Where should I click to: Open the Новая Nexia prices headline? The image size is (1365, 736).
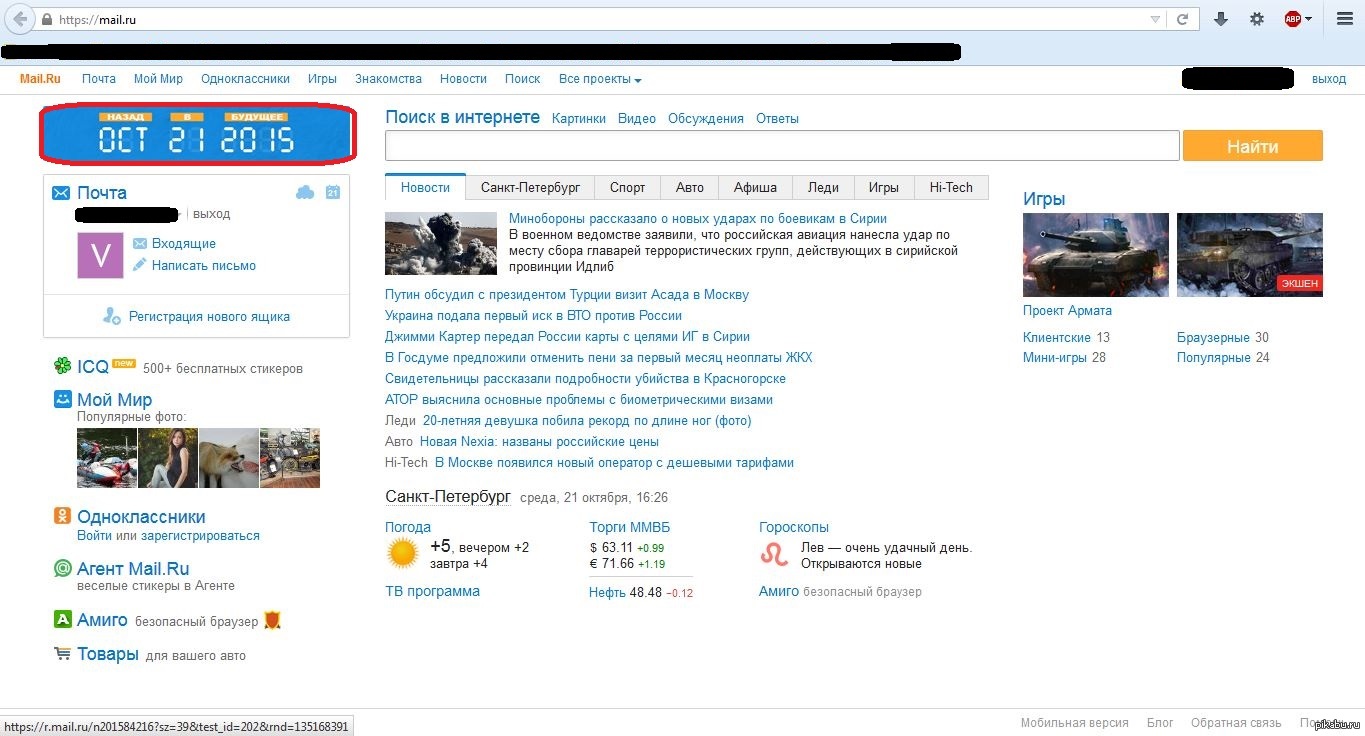coord(539,442)
